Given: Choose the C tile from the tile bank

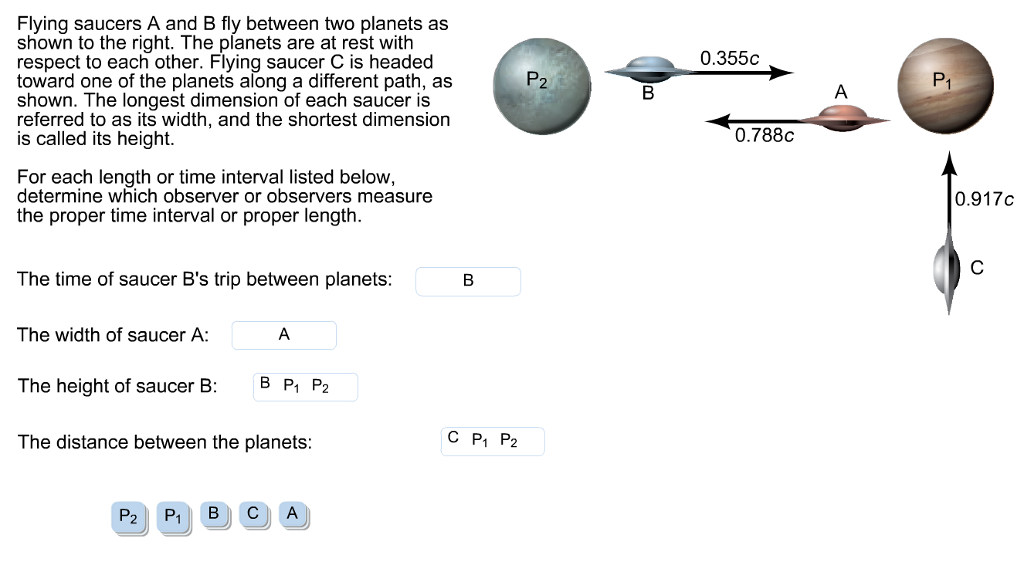Looking at the screenshot, I should pos(253,514).
